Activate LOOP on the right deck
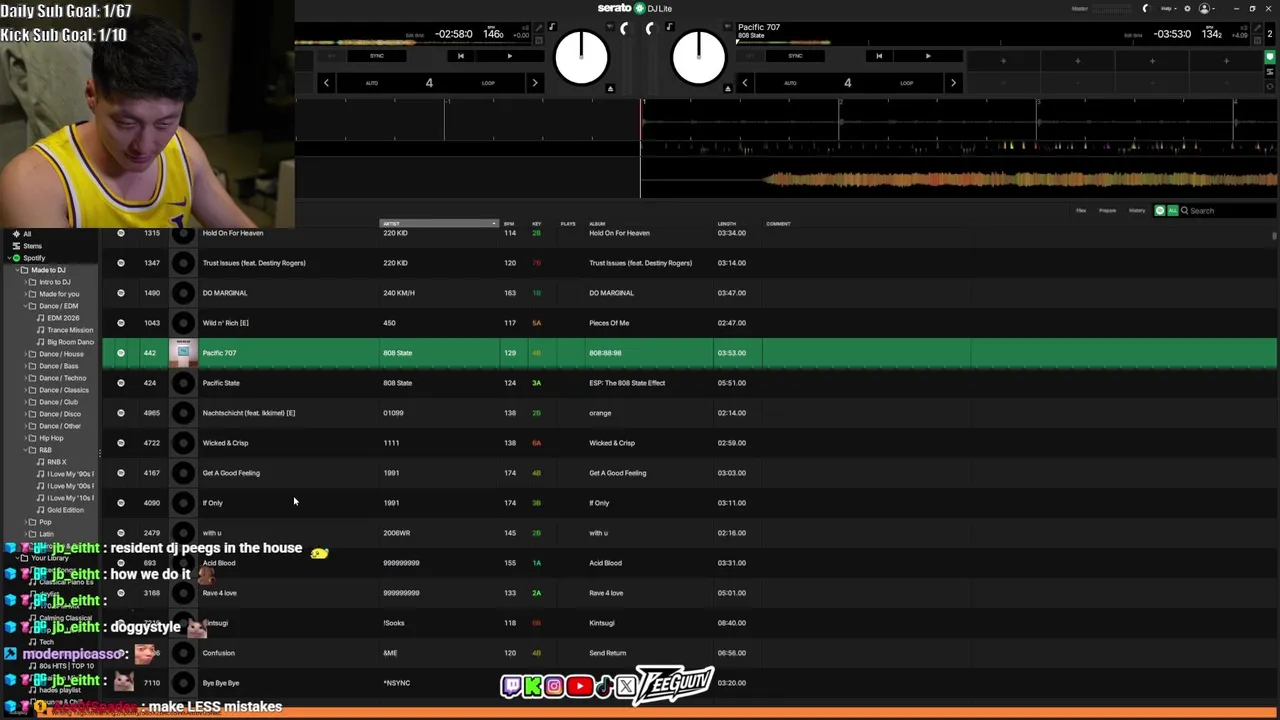Image resolution: width=1280 pixels, height=720 pixels. 906,83
